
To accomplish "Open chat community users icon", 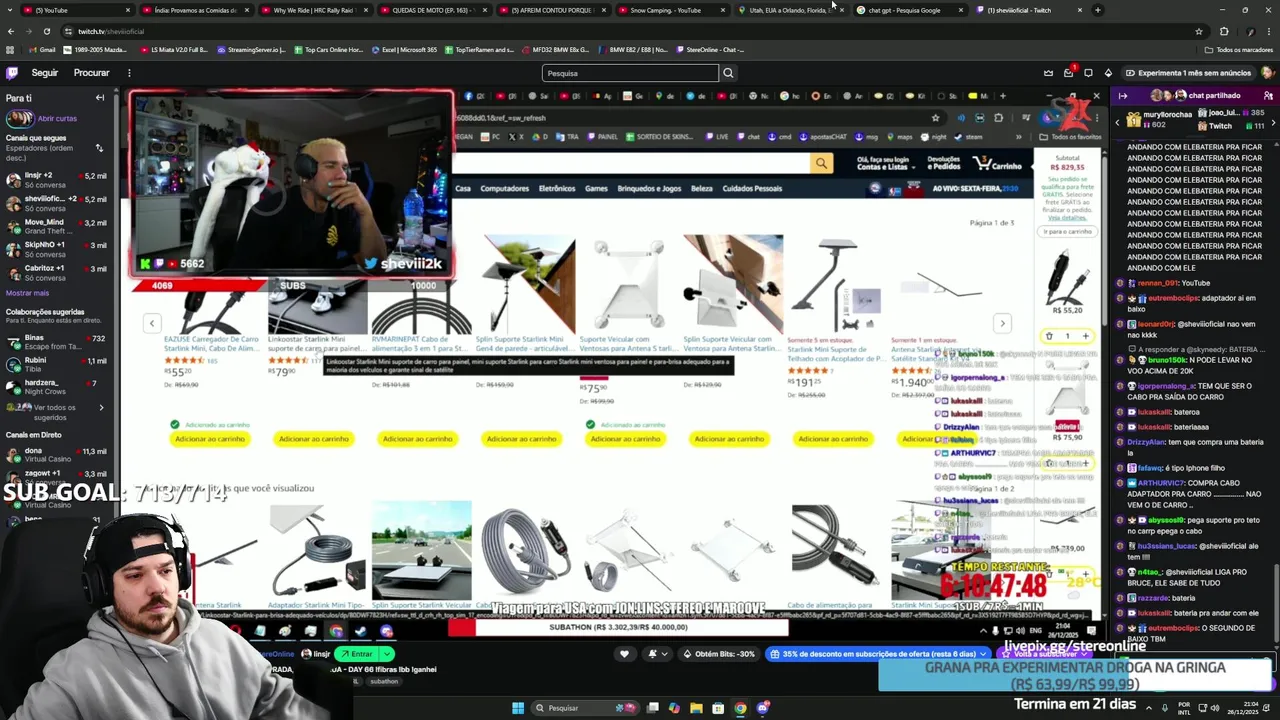I will 1269,96.
